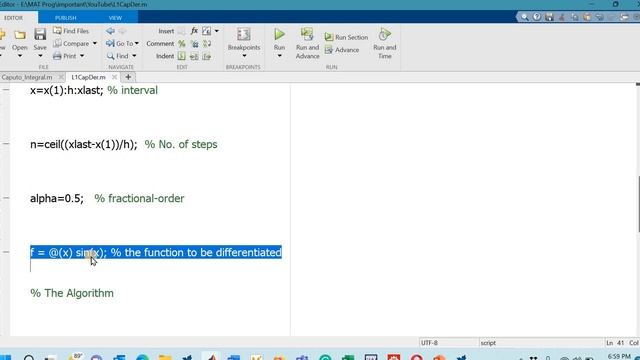Click the greyed forward navigate arrow

(122, 31)
